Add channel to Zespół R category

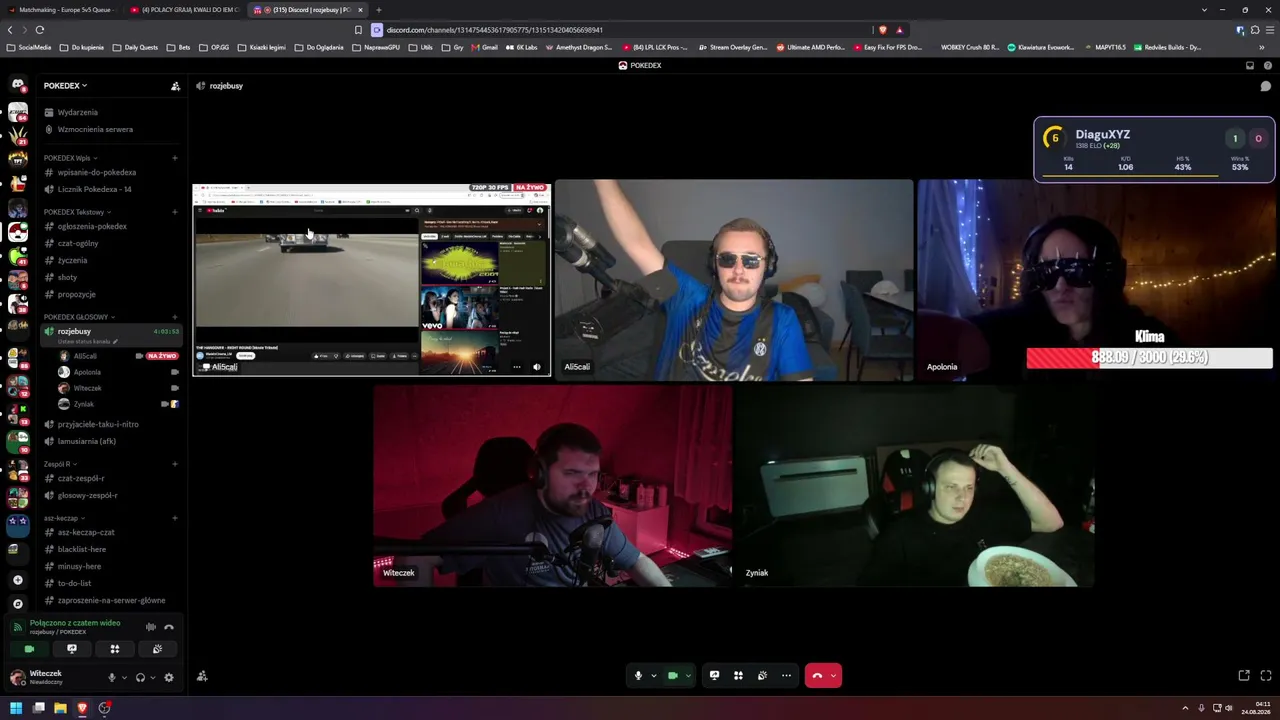pos(175,464)
